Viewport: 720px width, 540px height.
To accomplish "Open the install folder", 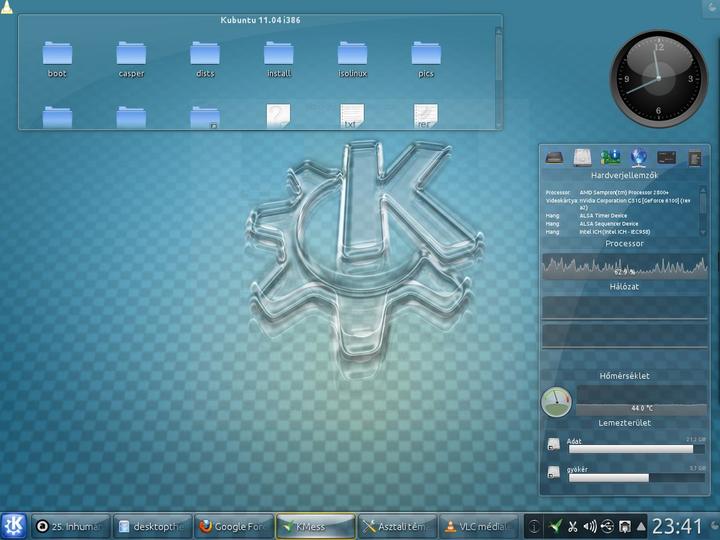I will 279,60.
